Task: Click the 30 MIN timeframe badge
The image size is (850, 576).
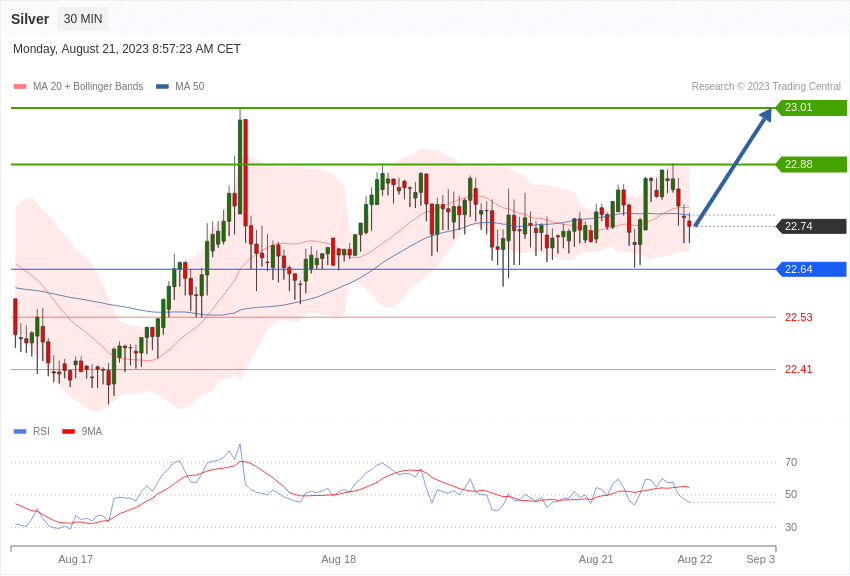Action: [x=83, y=19]
